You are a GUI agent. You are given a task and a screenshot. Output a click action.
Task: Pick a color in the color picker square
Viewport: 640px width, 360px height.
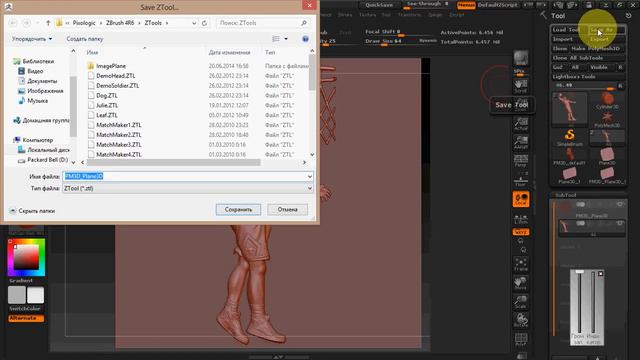(27, 257)
